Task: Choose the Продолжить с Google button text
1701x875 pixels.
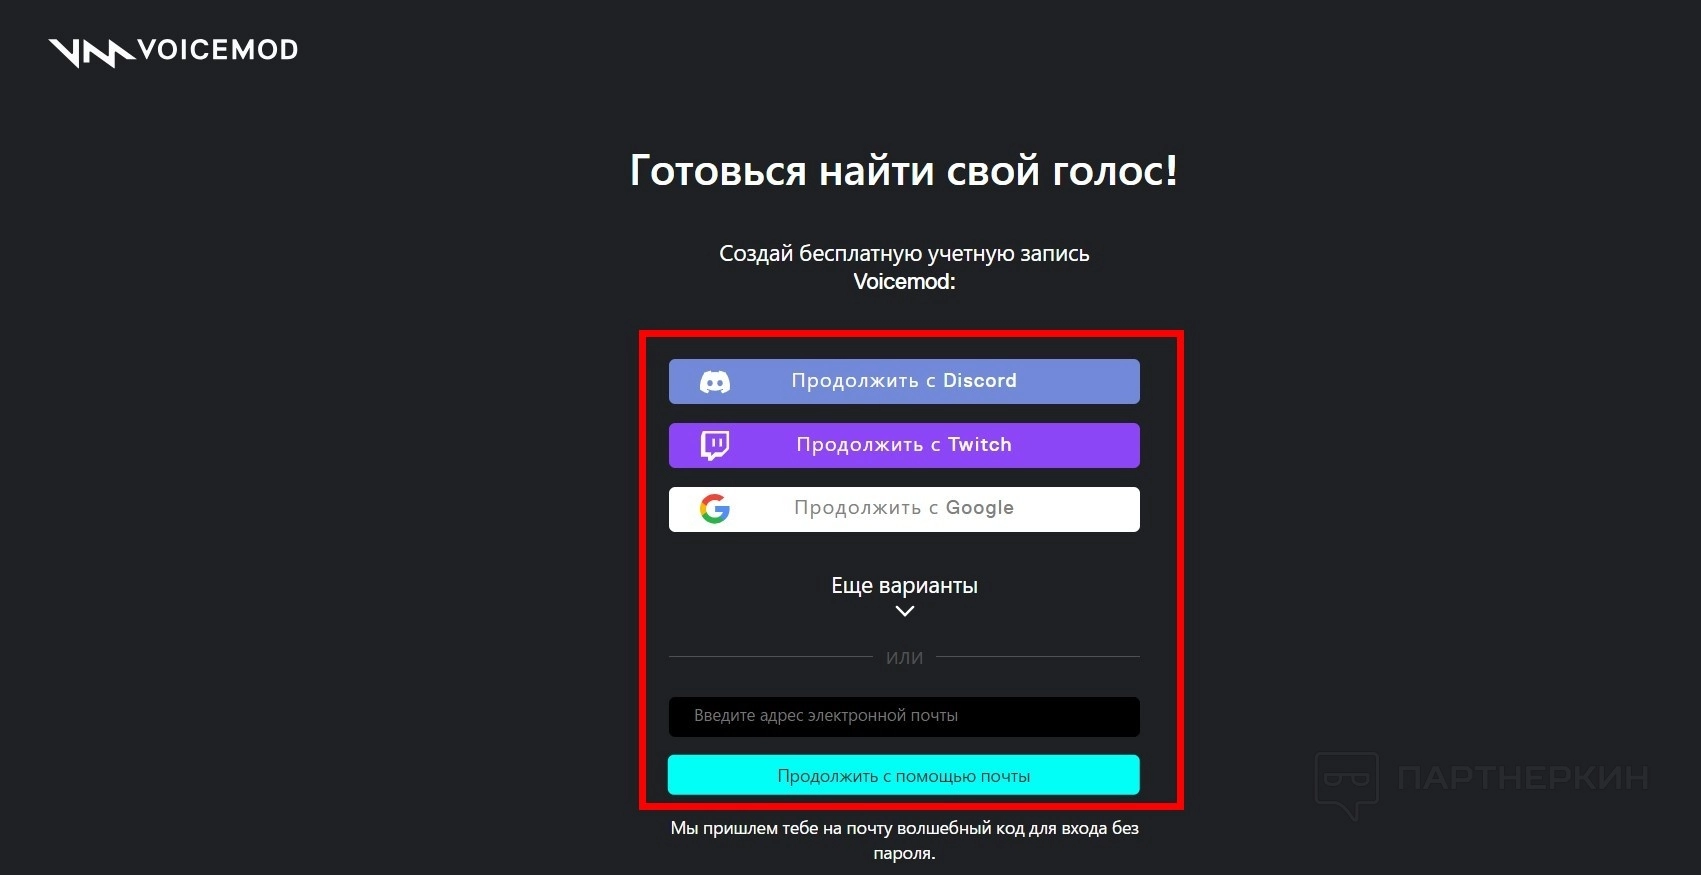Action: point(904,508)
